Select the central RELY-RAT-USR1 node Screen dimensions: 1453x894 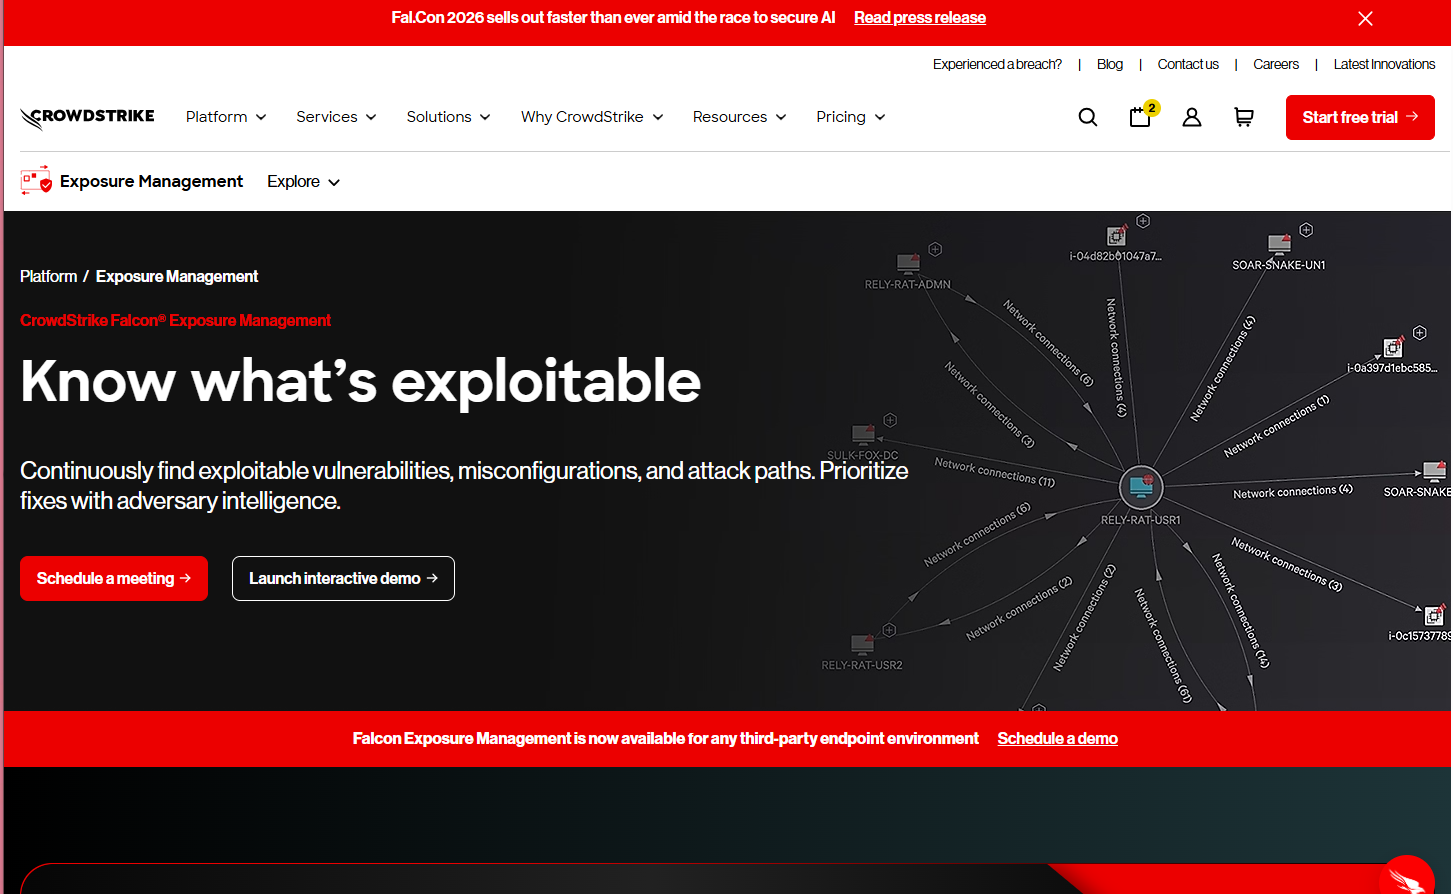click(x=1141, y=488)
